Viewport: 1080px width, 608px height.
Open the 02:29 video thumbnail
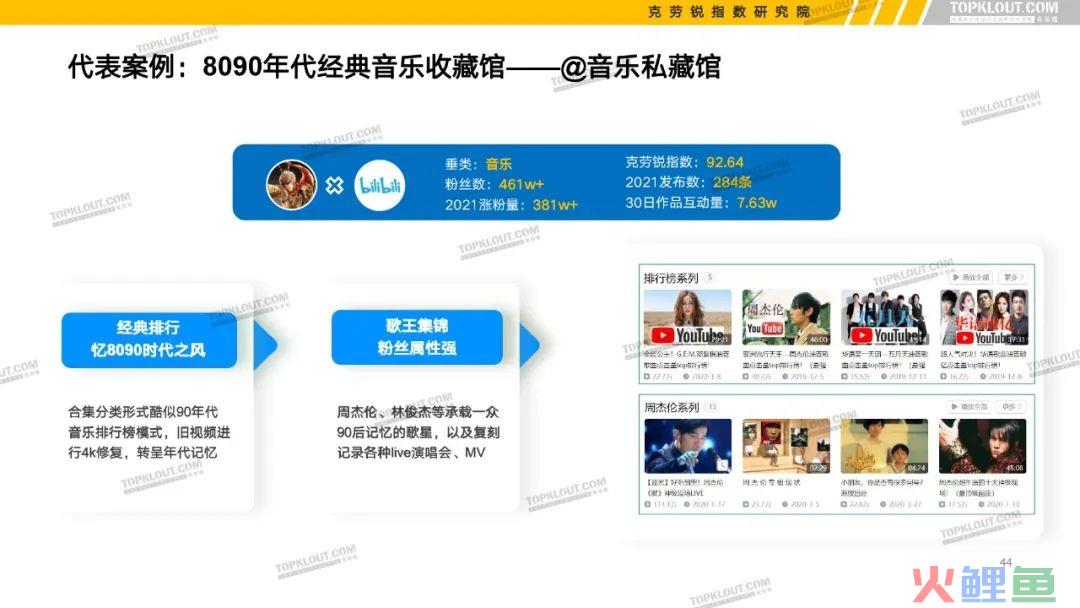tap(786, 446)
